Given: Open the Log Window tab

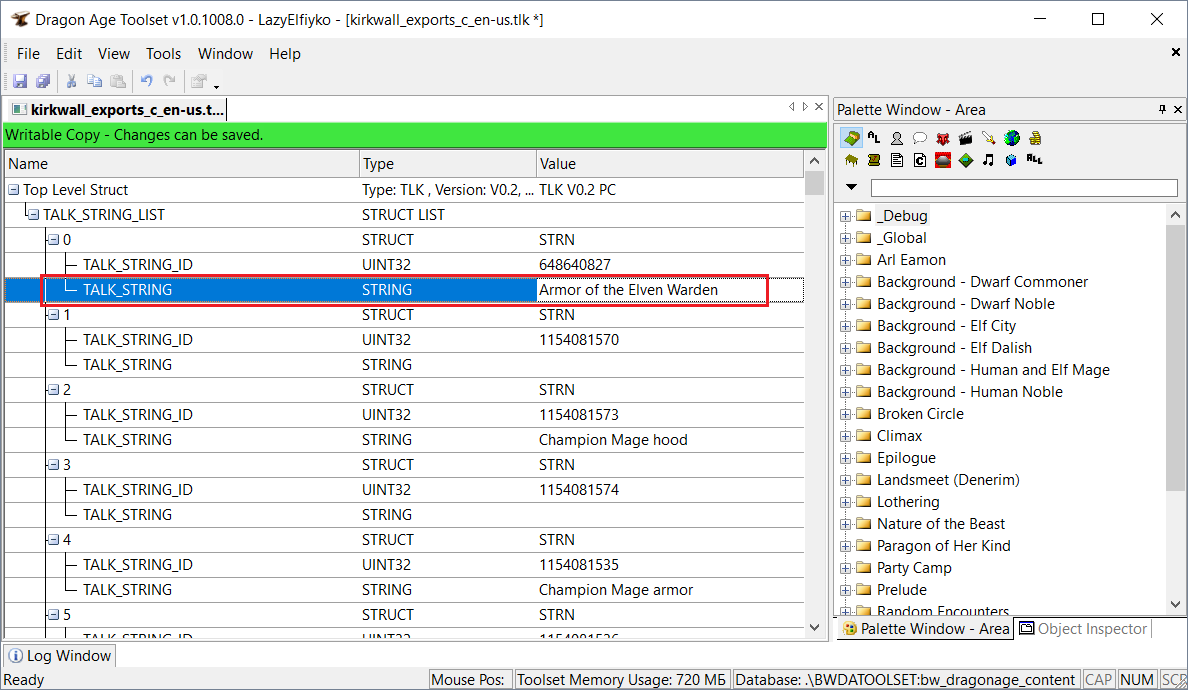Looking at the screenshot, I should pyautogui.click(x=60, y=656).
